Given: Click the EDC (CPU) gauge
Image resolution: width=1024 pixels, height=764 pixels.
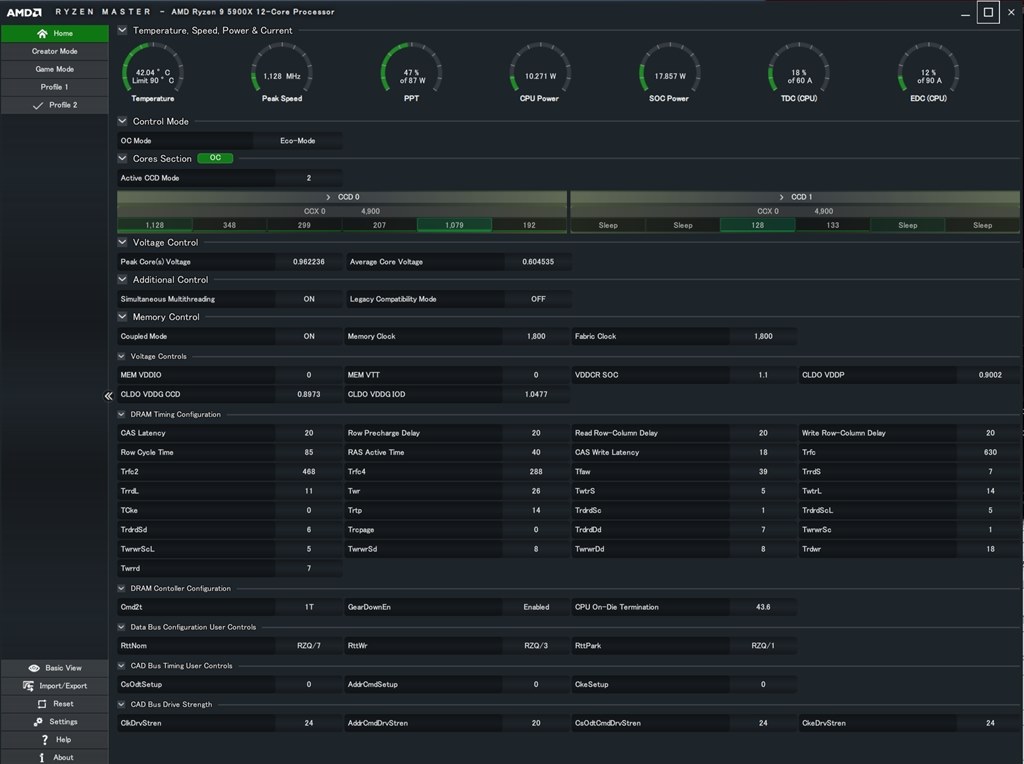Looking at the screenshot, I should pyautogui.click(x=928, y=73).
